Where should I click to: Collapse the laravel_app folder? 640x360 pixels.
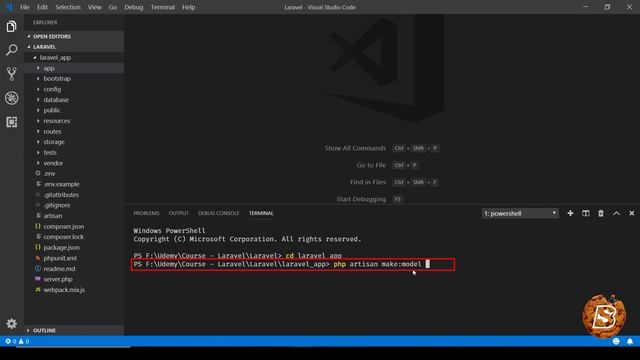click(x=74, y=58)
